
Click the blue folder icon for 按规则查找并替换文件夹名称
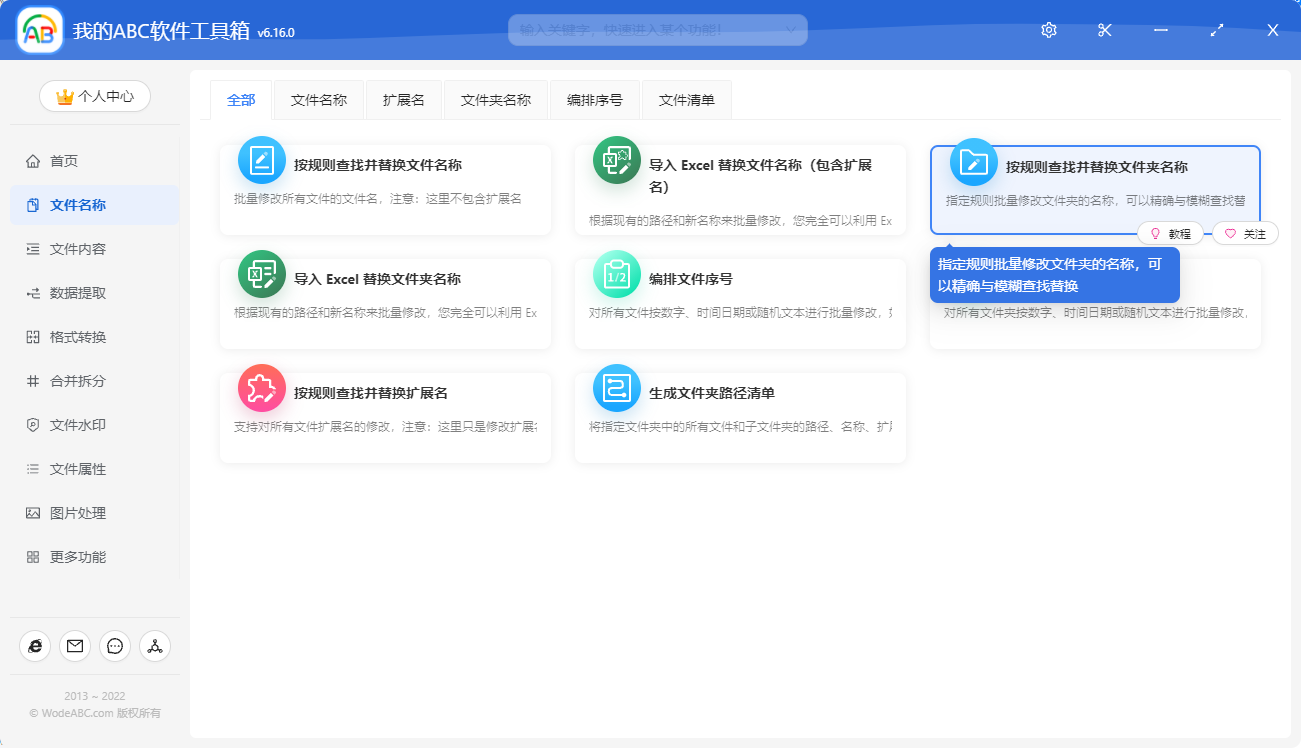[971, 160]
